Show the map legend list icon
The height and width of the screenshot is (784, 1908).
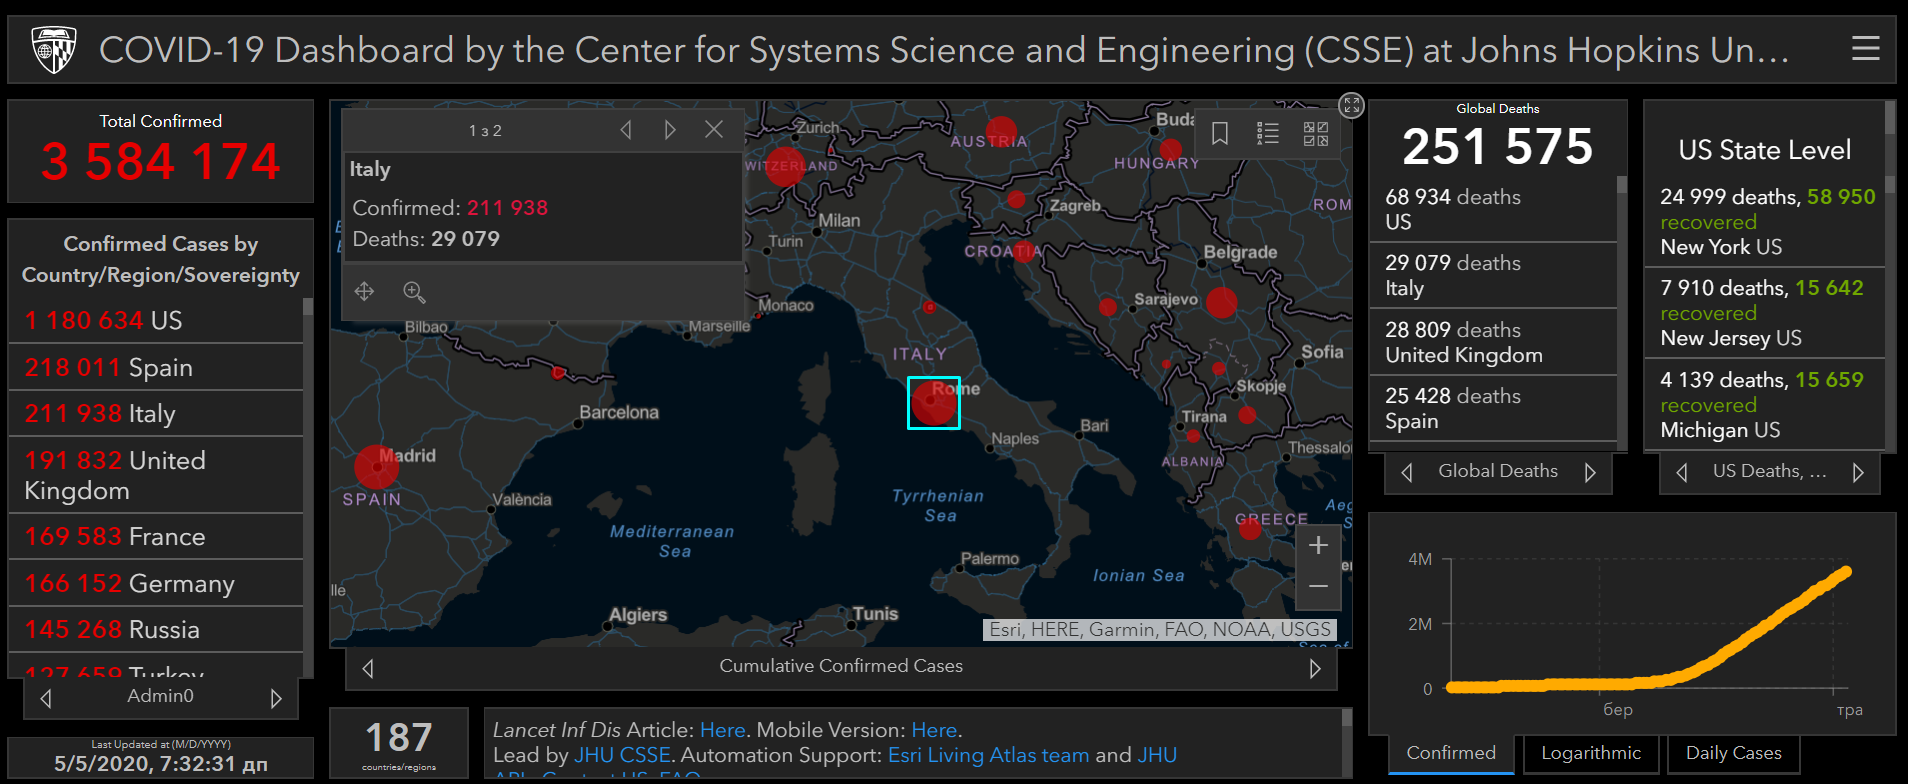(1268, 133)
